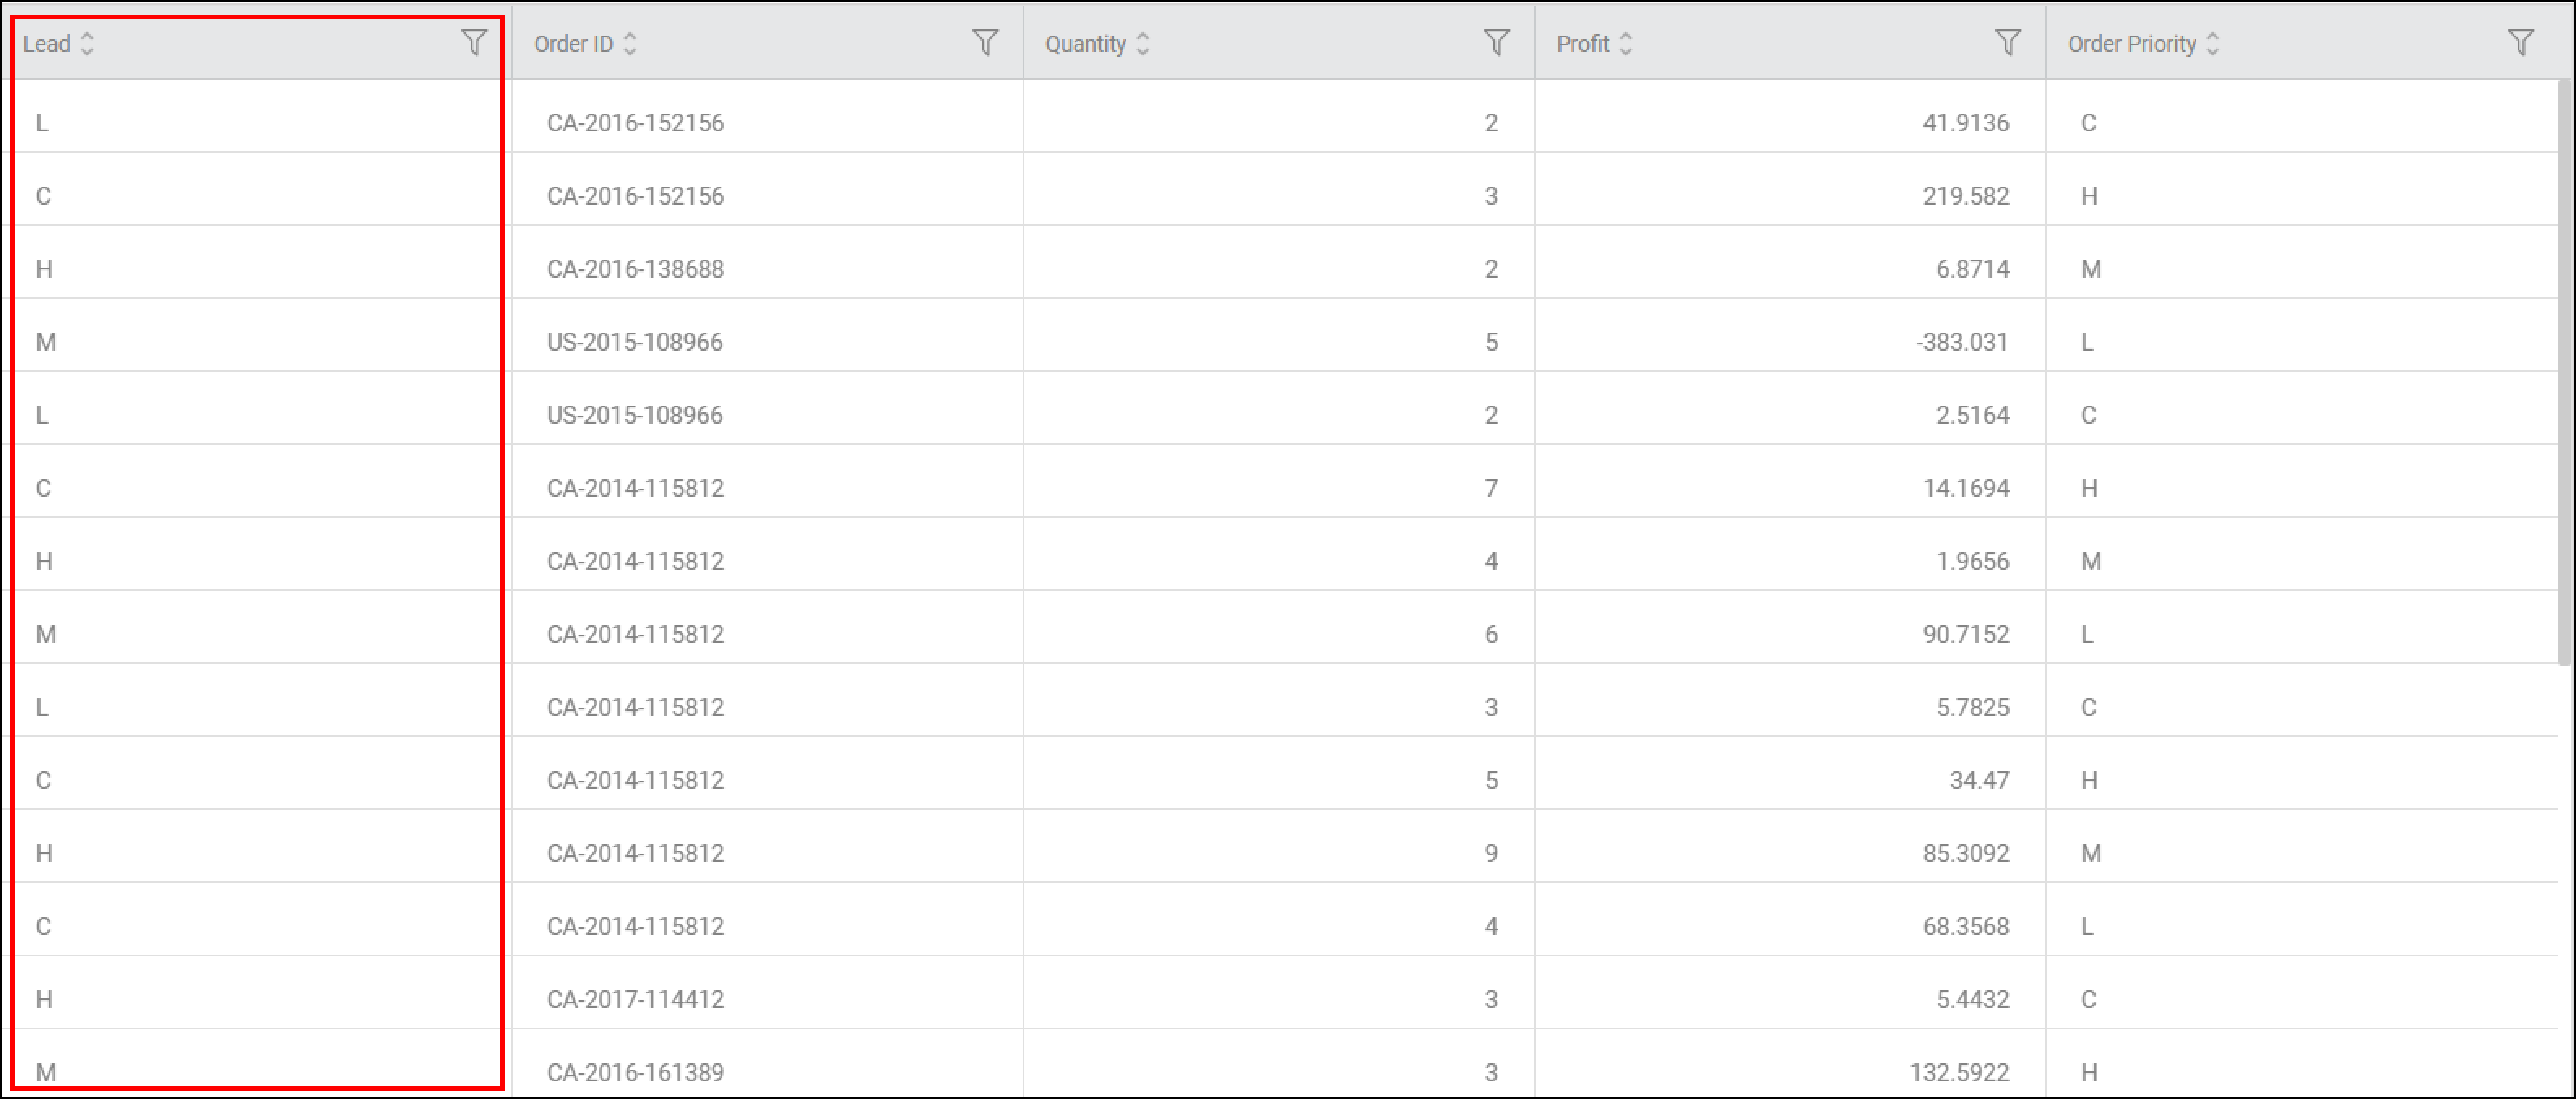Select the quantity cell showing 9
Screen dimensions: 2576x1099
pyautogui.click(x=1279, y=853)
